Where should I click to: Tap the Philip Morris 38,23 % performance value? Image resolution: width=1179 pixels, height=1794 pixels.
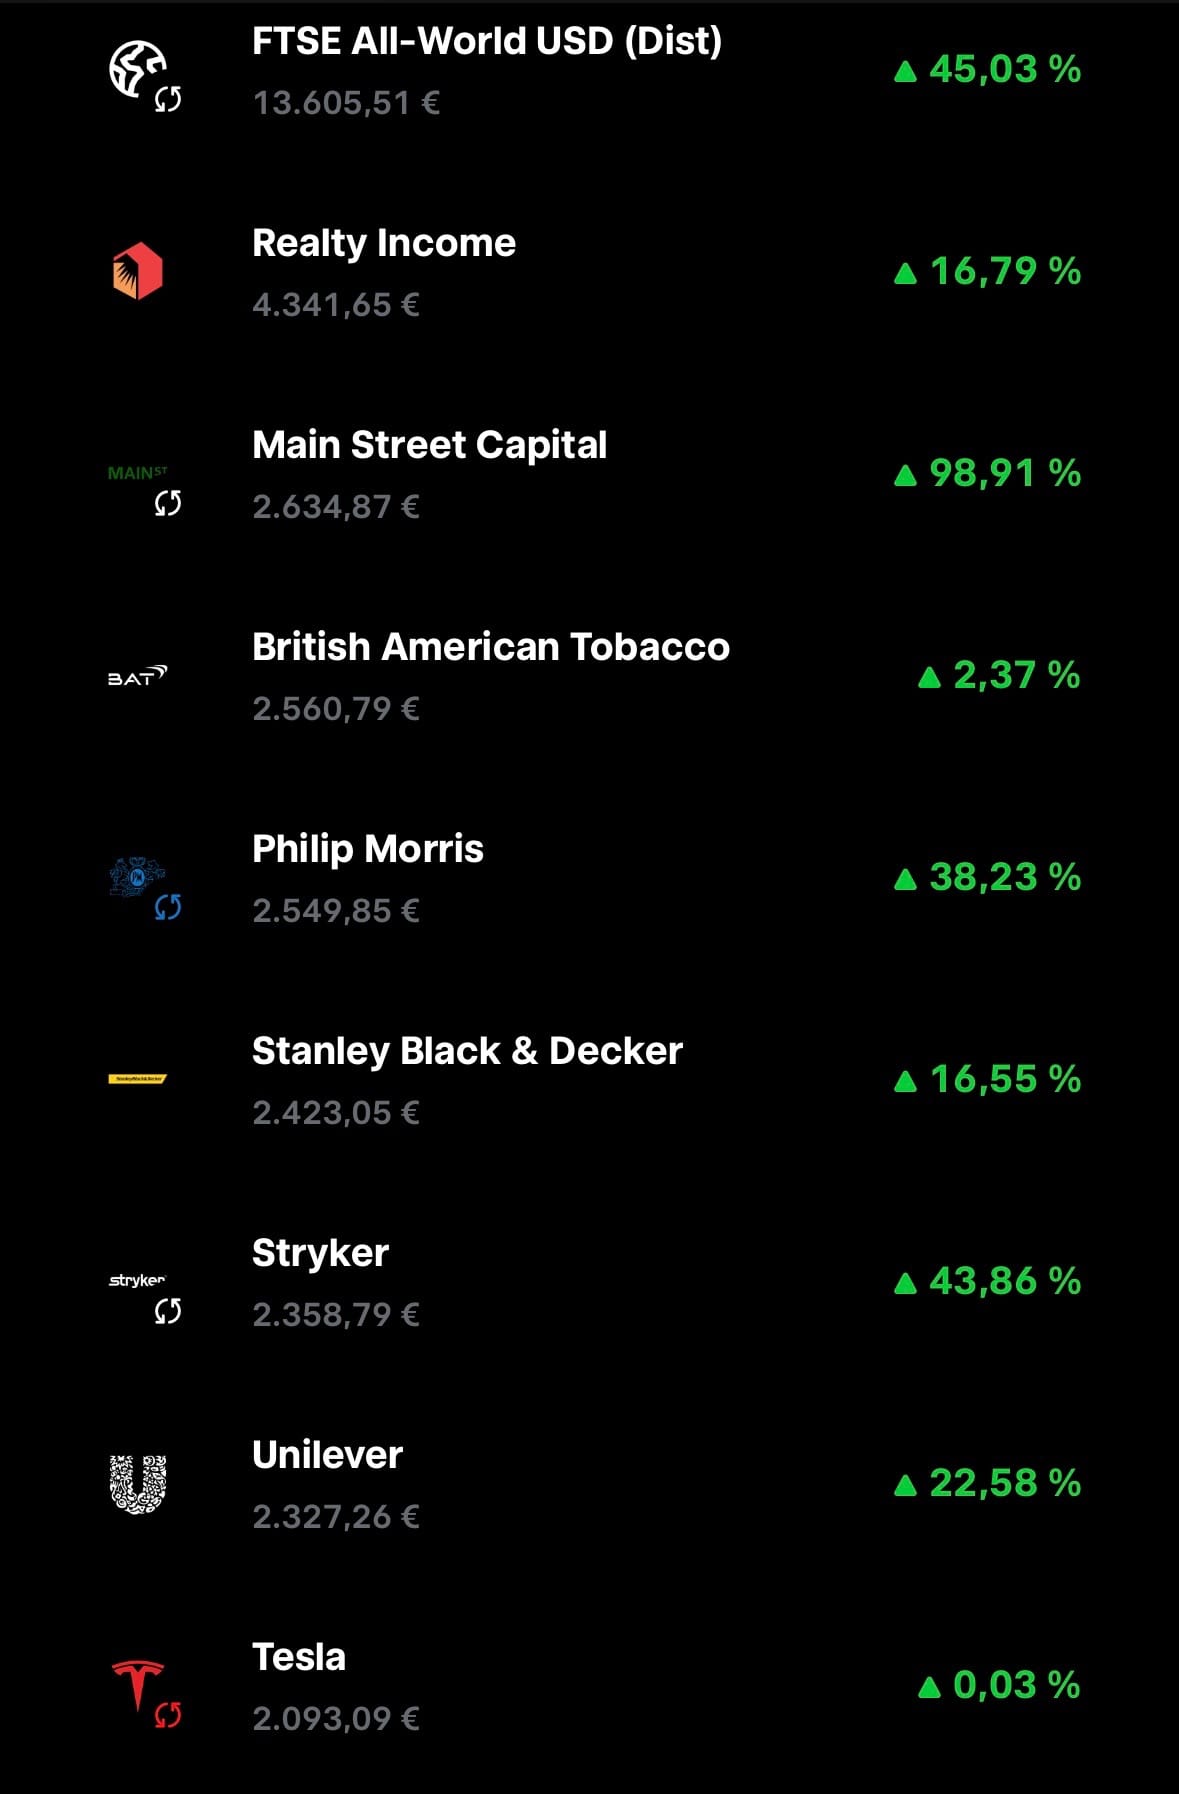[x=987, y=877]
